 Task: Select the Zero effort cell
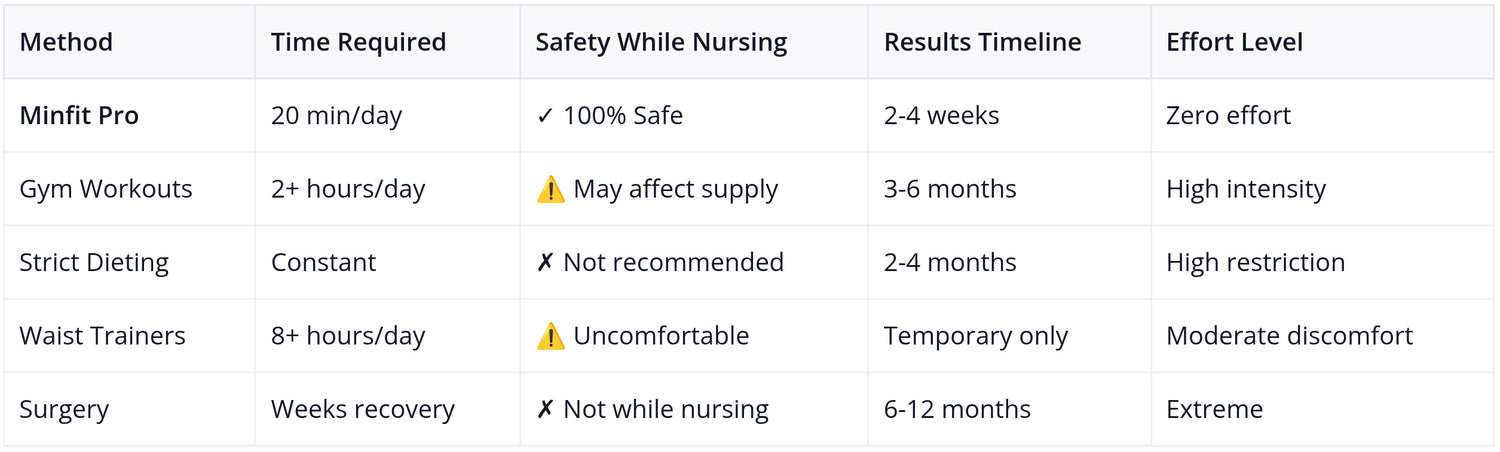tap(1322, 116)
